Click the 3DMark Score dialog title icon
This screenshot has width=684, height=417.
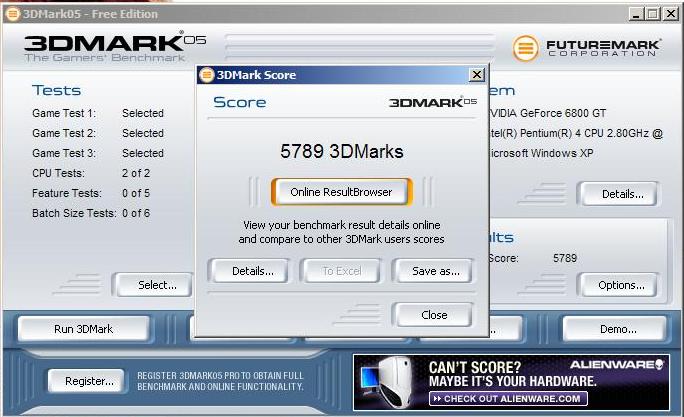[206, 75]
